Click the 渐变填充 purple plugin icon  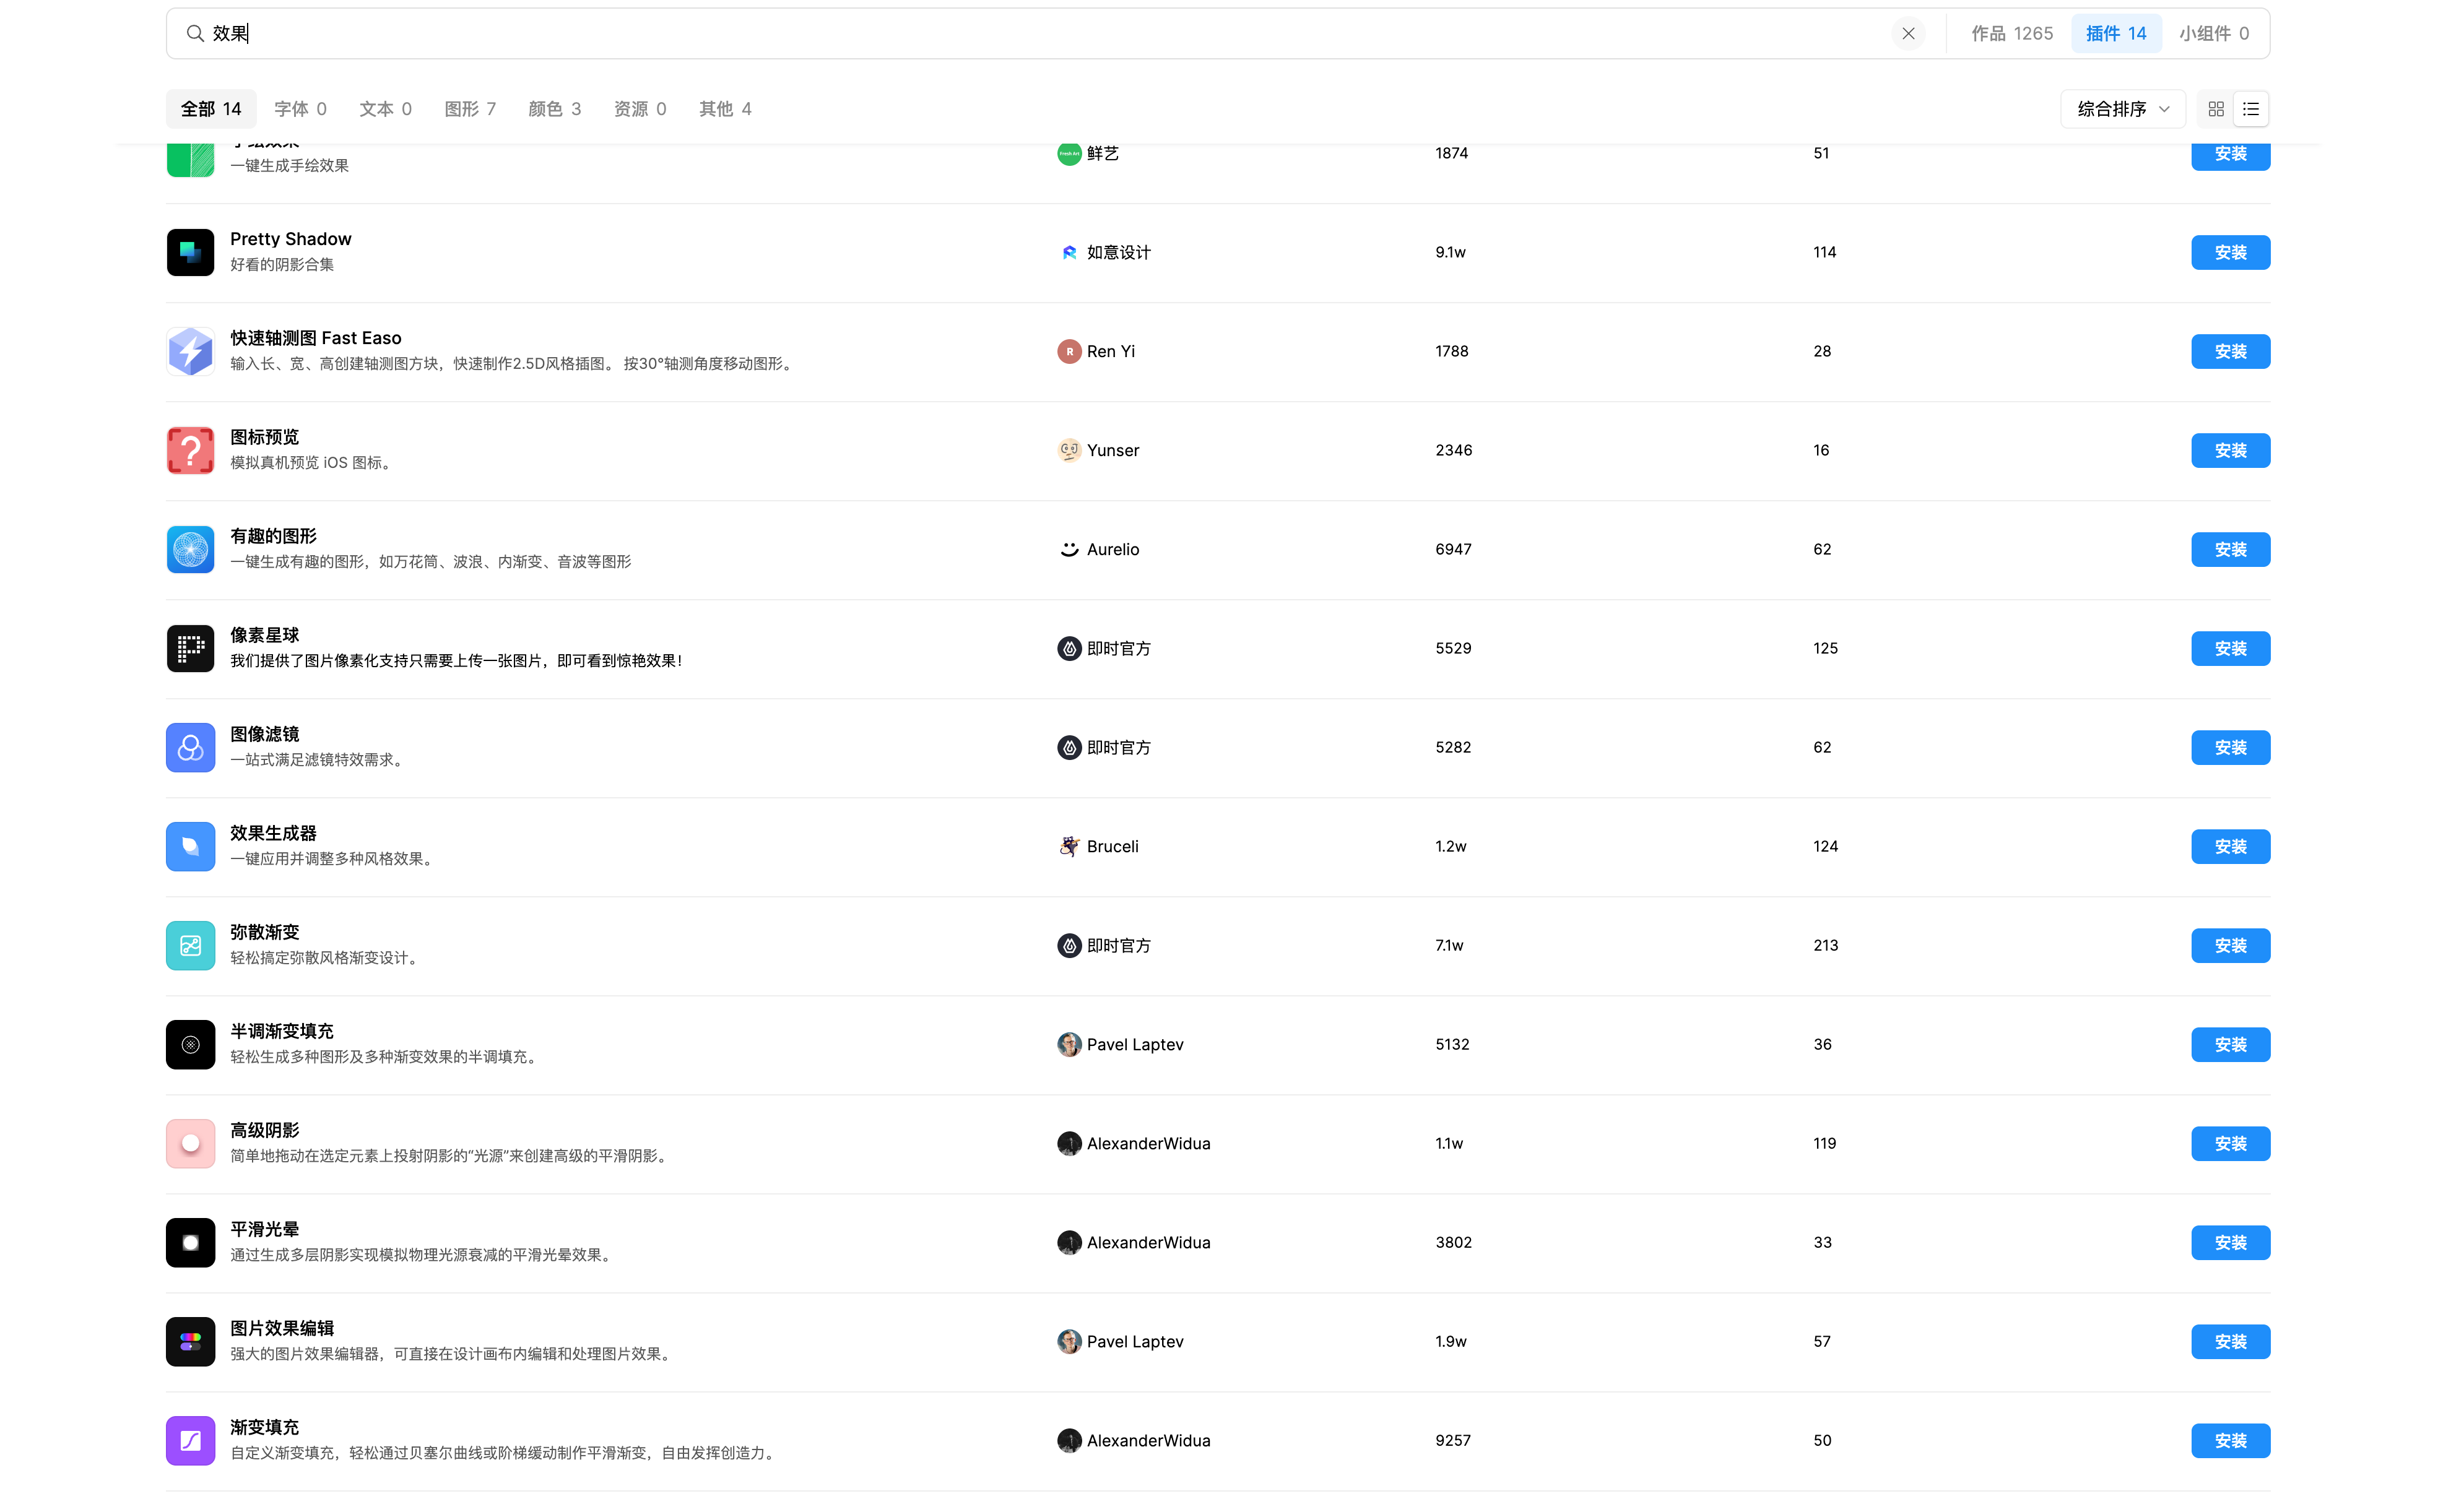(190, 1440)
